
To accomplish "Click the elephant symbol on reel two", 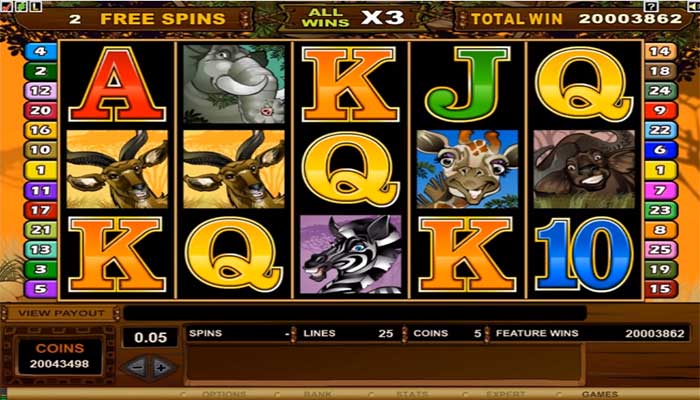I will (234, 84).
